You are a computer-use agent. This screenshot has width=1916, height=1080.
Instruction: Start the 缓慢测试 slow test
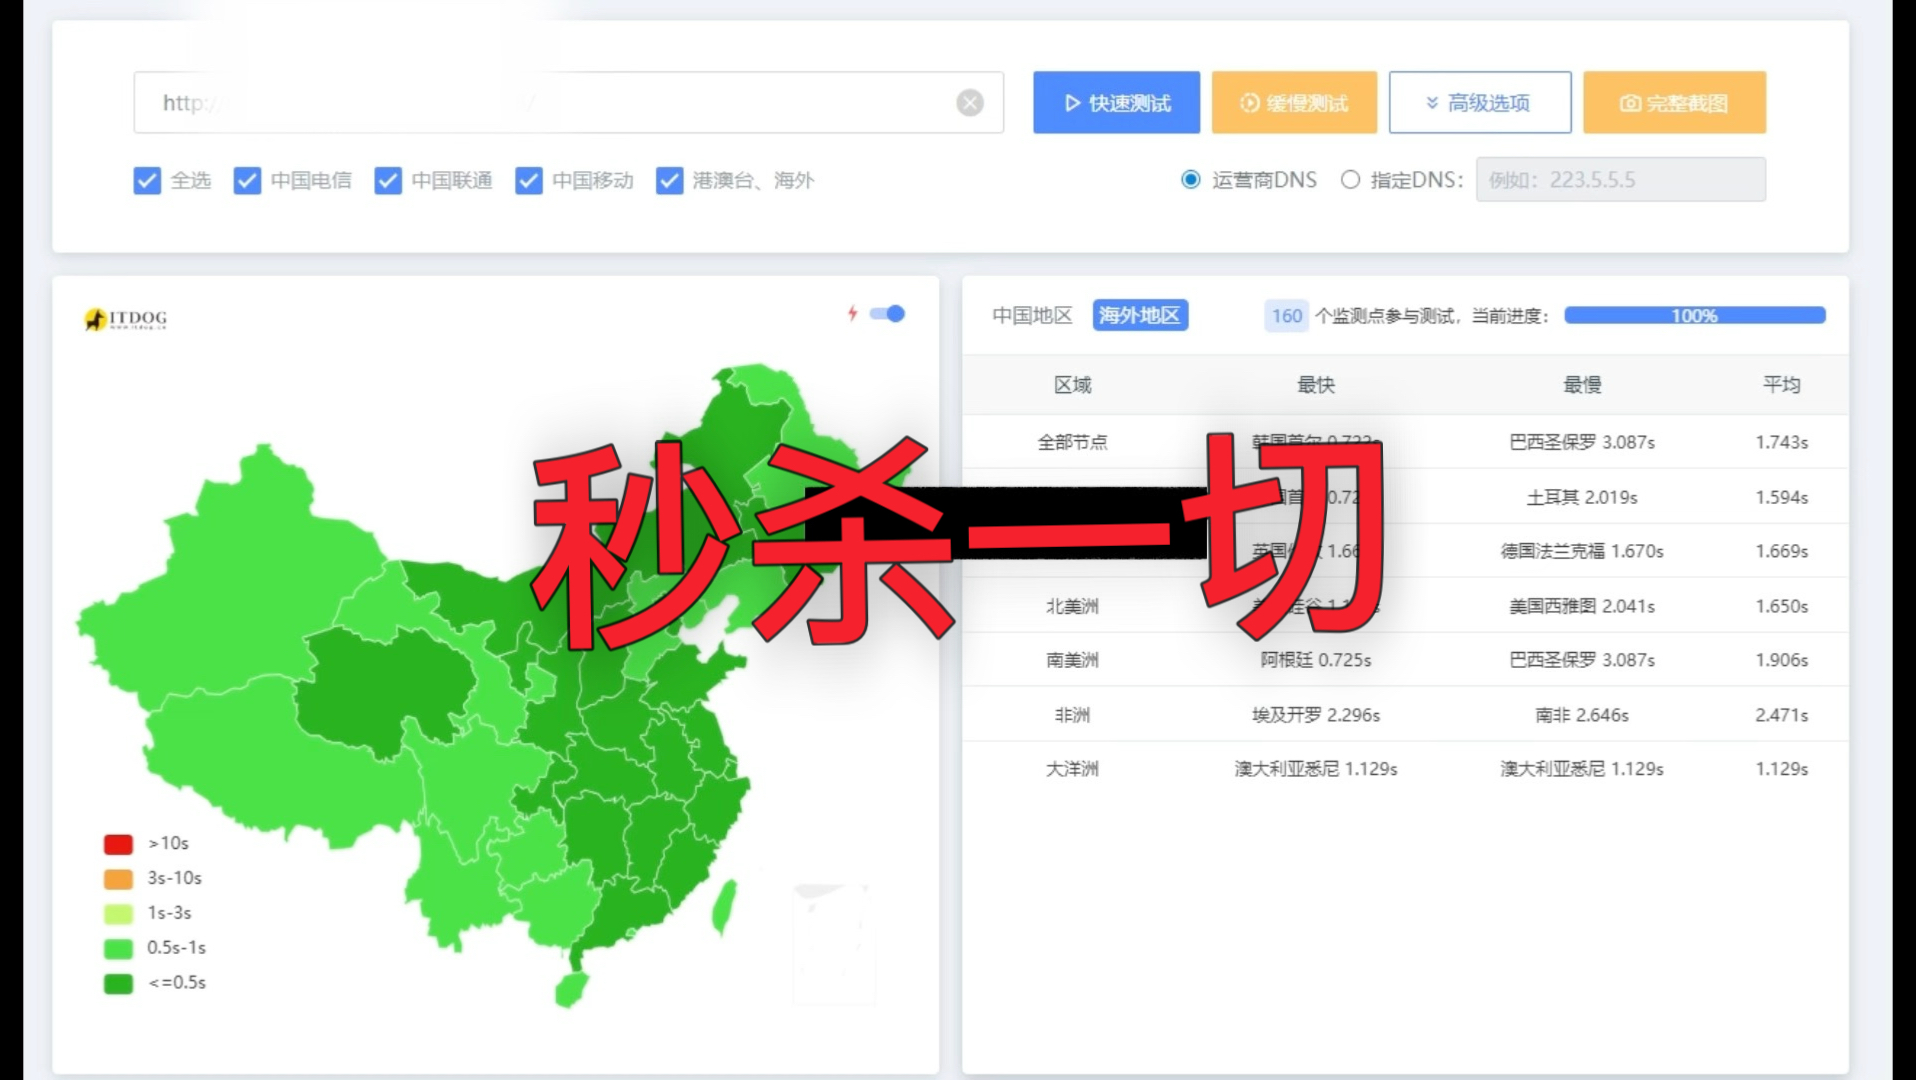pyautogui.click(x=1294, y=102)
